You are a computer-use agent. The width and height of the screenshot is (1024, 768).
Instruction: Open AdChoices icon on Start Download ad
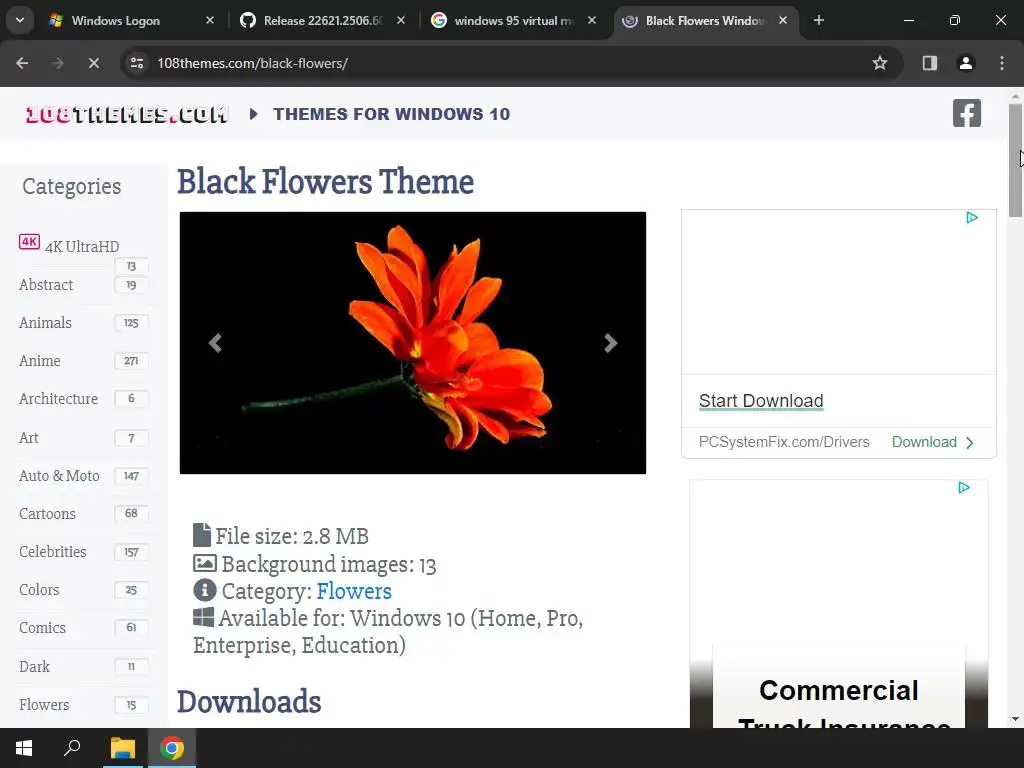(972, 217)
